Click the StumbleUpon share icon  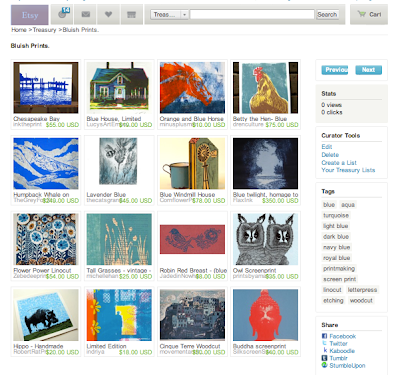324,365
